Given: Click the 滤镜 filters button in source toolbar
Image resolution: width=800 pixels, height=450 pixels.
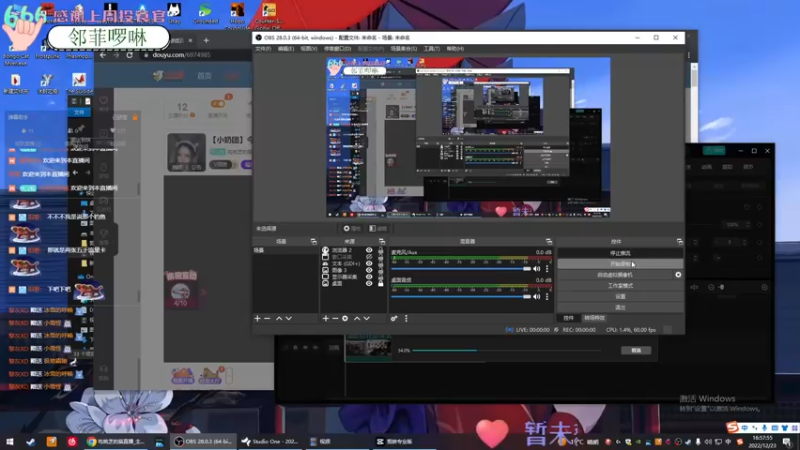Looking at the screenshot, I should [x=379, y=229].
